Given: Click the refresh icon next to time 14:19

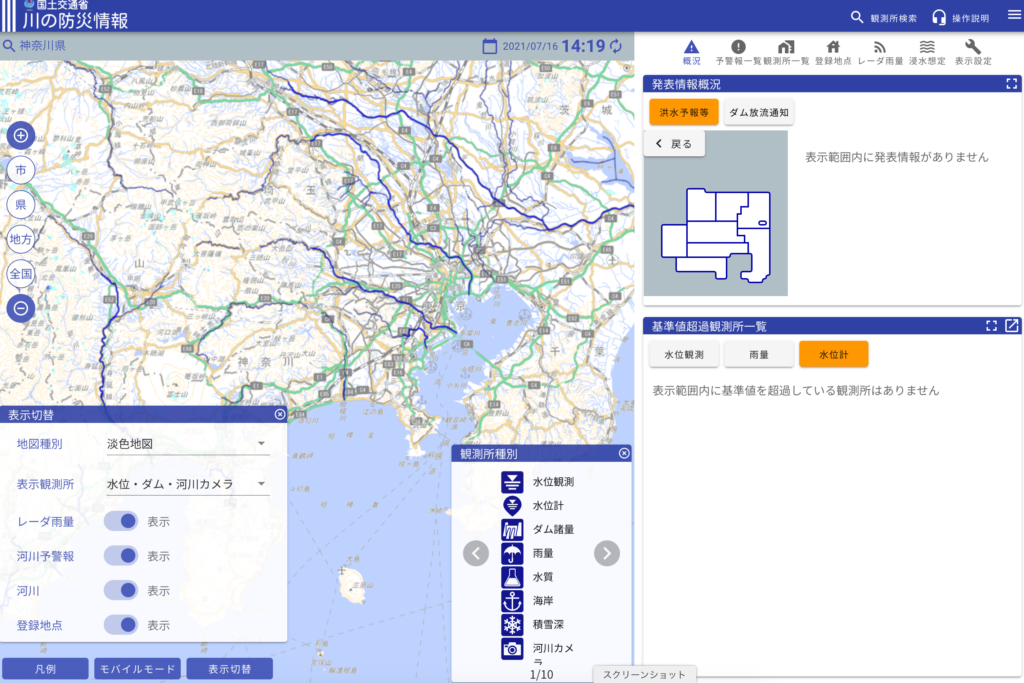Looking at the screenshot, I should 616,46.
